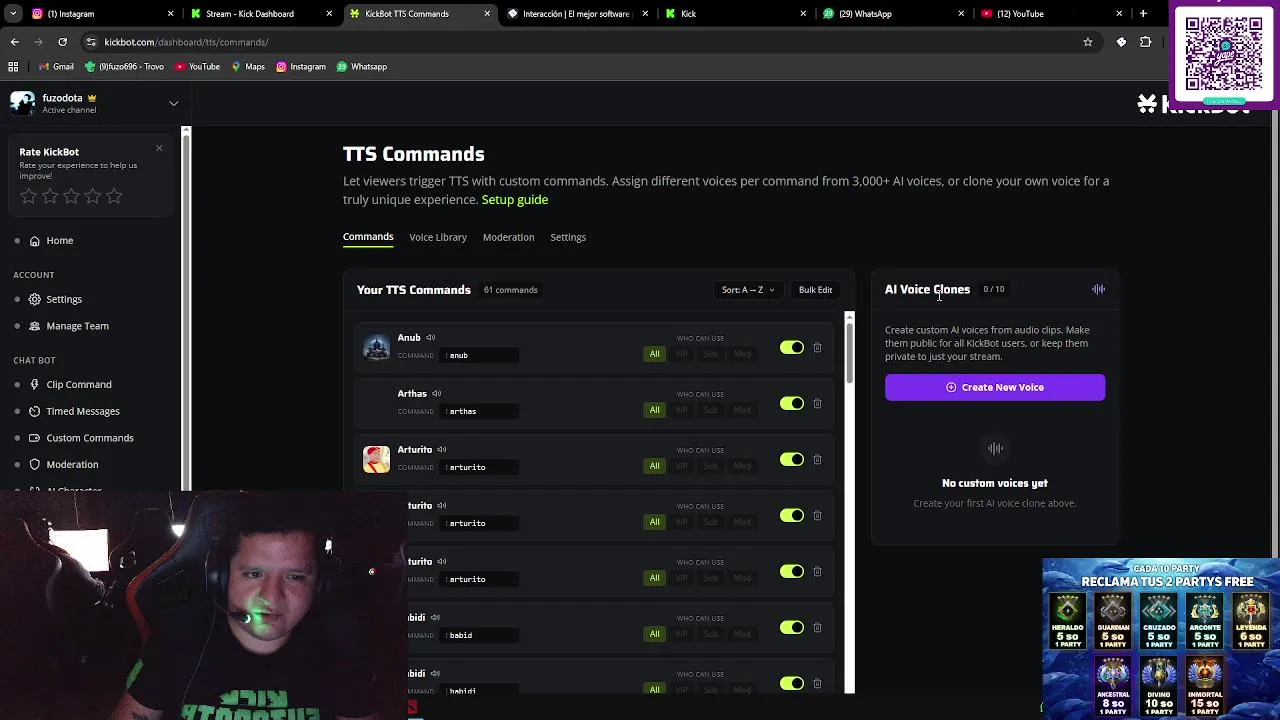Enable Mod permission for Anub
1280x720 pixels.
click(x=742, y=354)
